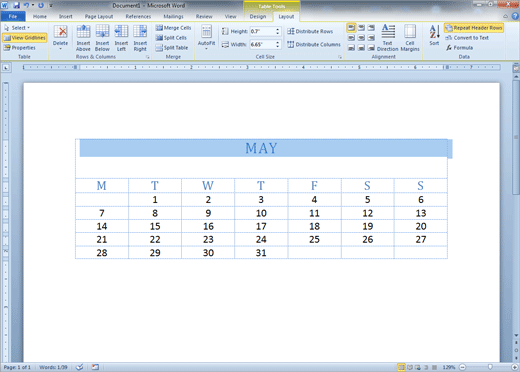Switch to the Mailings tab
520x372 pixels.
tap(173, 16)
